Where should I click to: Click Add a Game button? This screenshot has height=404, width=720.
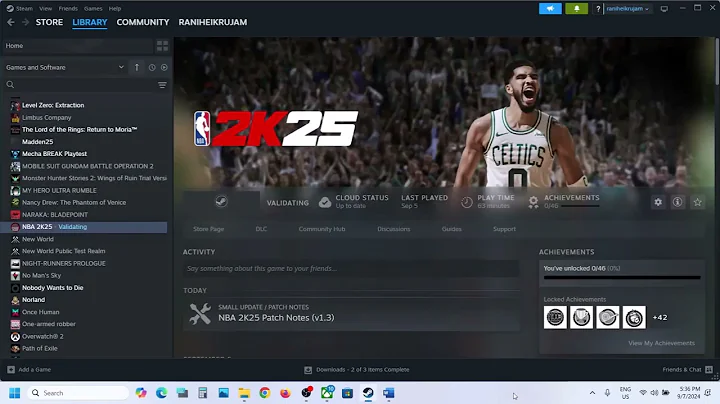tap(28, 370)
